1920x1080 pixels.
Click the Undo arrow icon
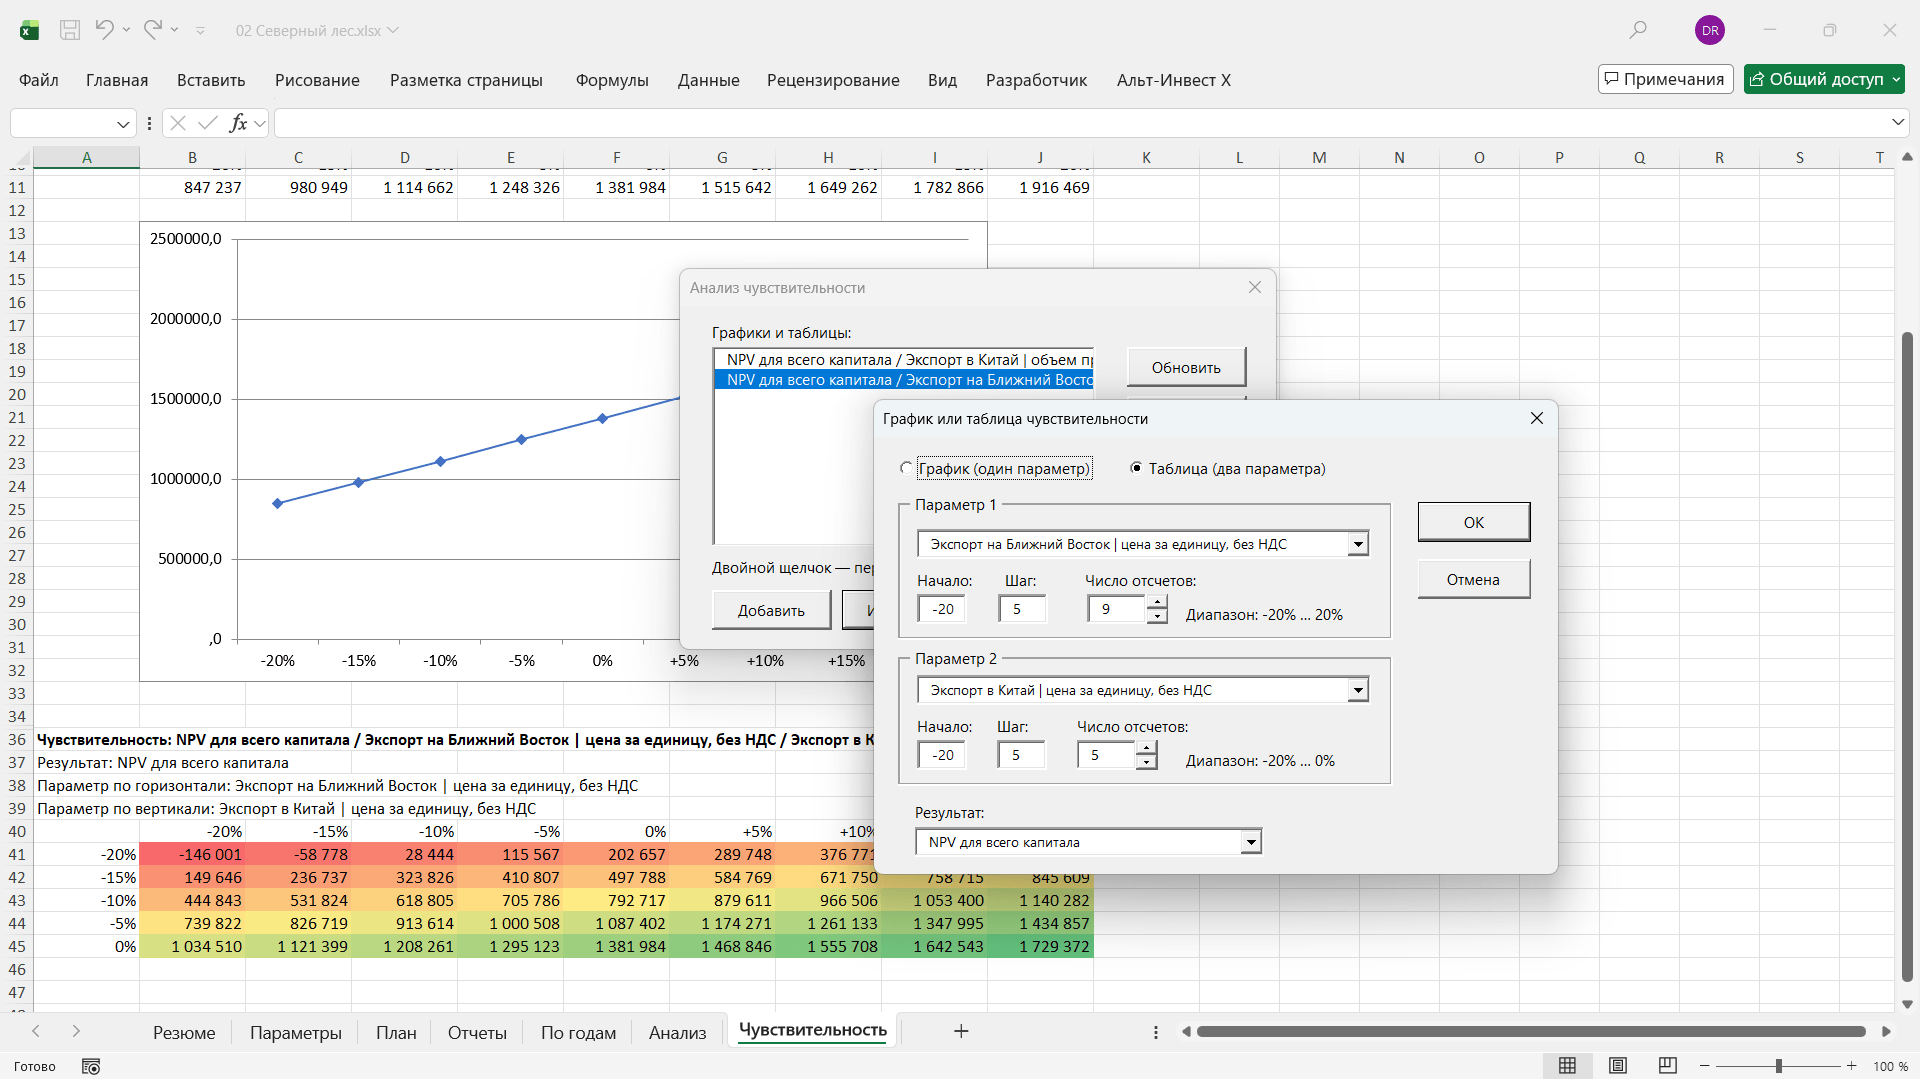[104, 30]
